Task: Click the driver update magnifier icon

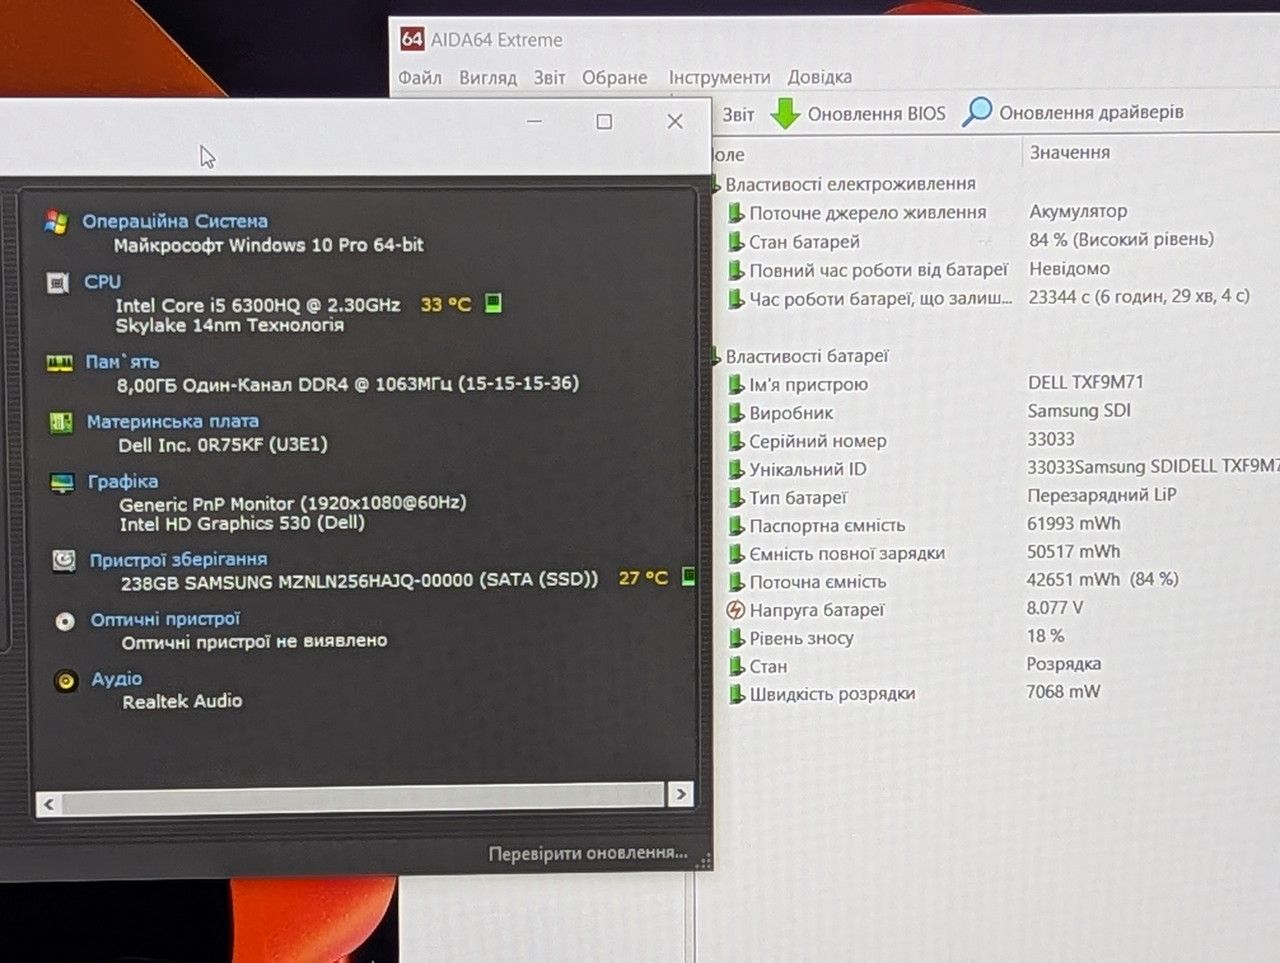Action: coord(977,112)
